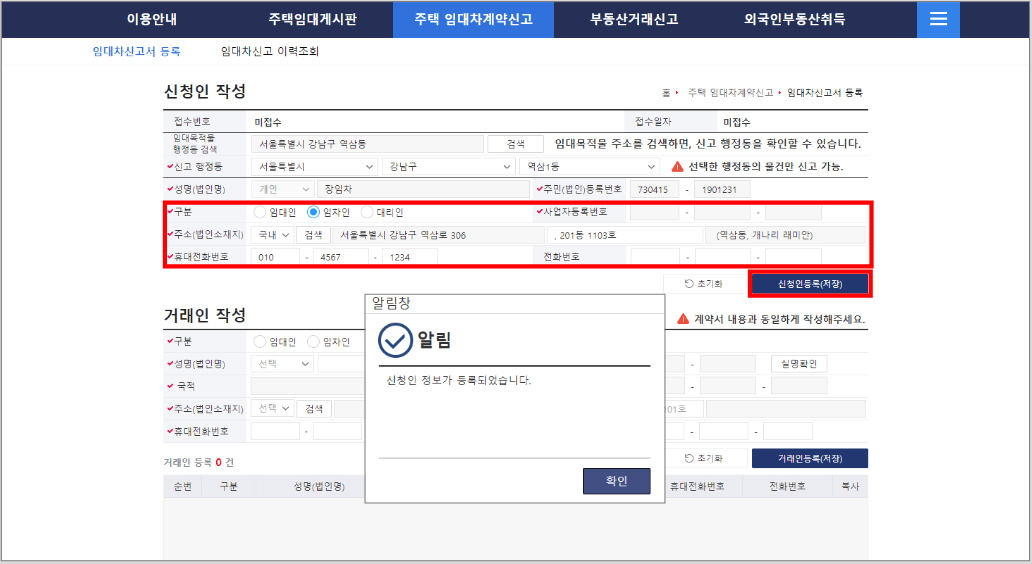Image resolution: width=1032 pixels, height=564 pixels.
Task: Click 검색 button for 임대목적물 행정동
Action: 515,144
